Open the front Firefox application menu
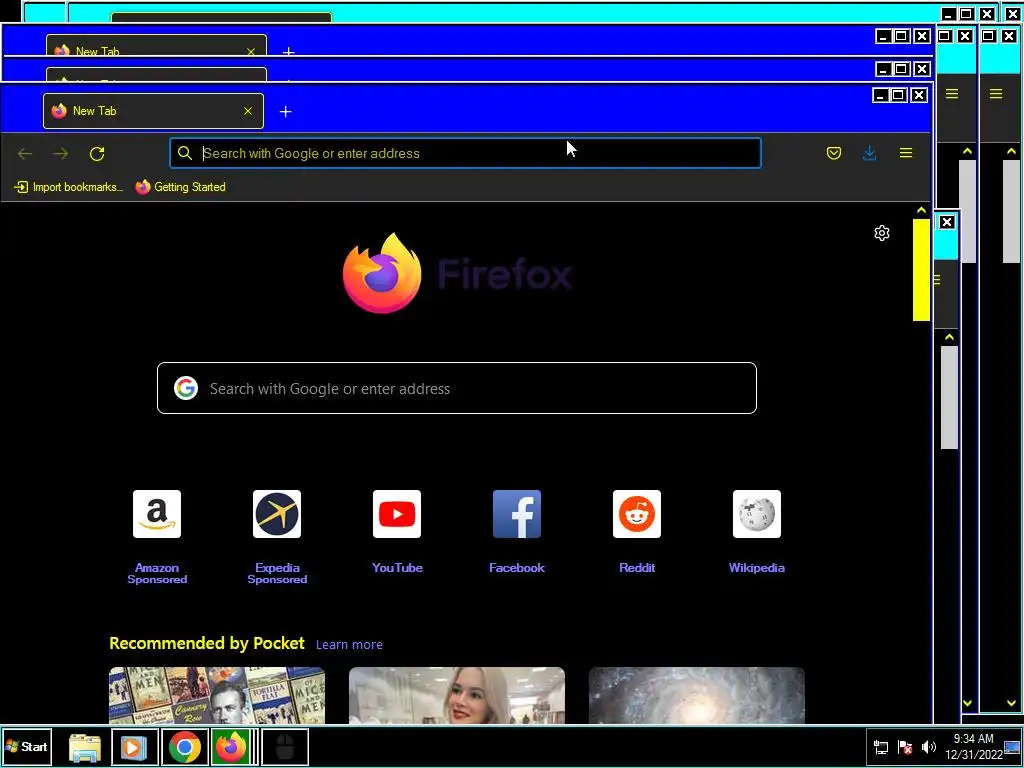 pyautogui.click(x=906, y=153)
